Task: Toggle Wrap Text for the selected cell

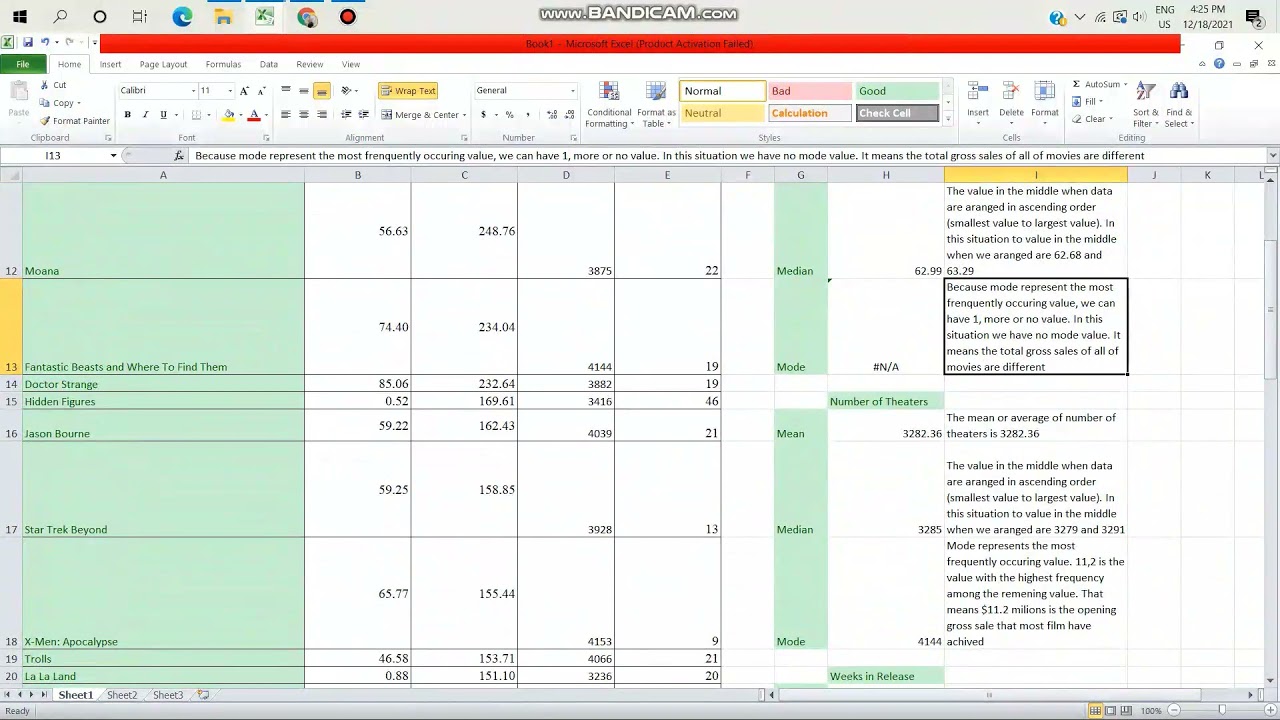Action: 407,90
